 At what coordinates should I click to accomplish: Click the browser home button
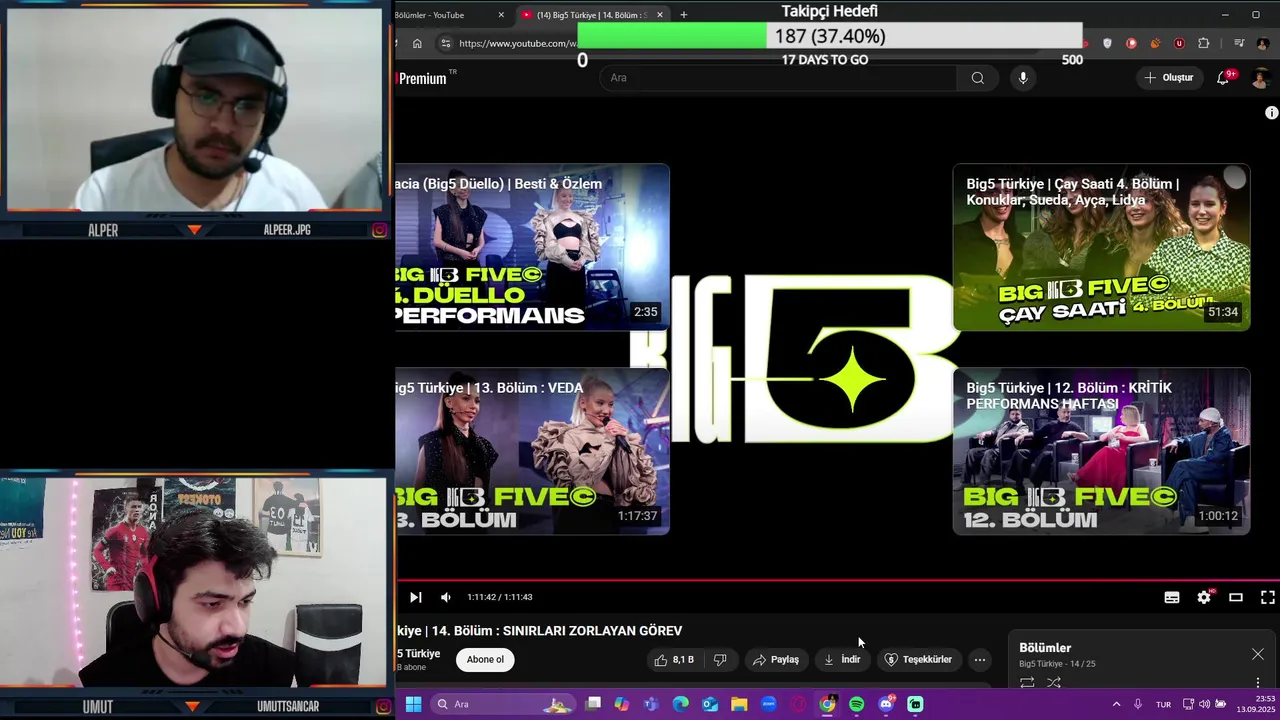(x=417, y=43)
